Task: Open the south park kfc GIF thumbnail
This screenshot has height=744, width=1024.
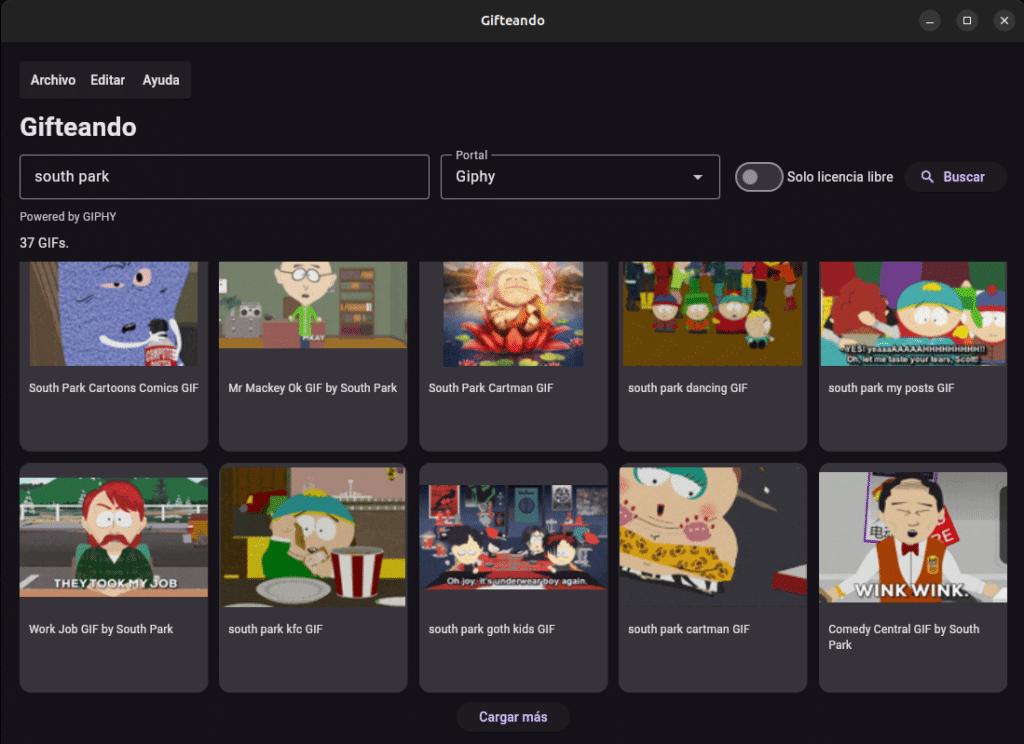Action: tap(313, 537)
